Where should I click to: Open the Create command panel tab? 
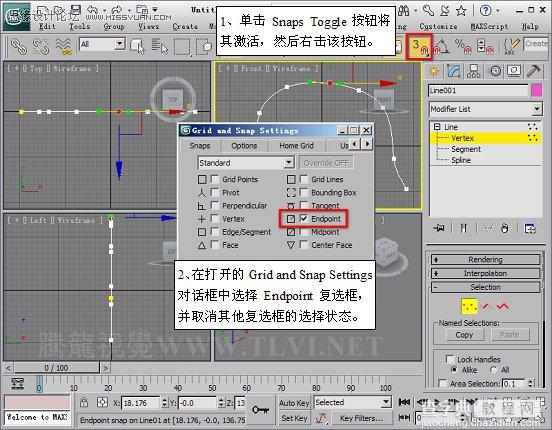(434, 71)
